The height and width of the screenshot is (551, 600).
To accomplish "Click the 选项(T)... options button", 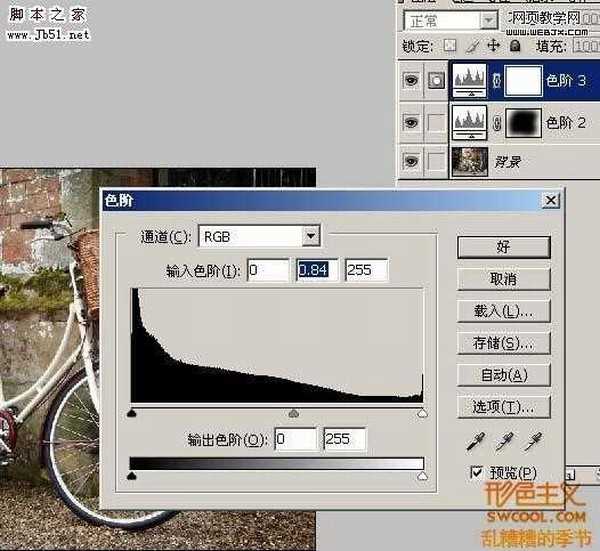I will [504, 407].
